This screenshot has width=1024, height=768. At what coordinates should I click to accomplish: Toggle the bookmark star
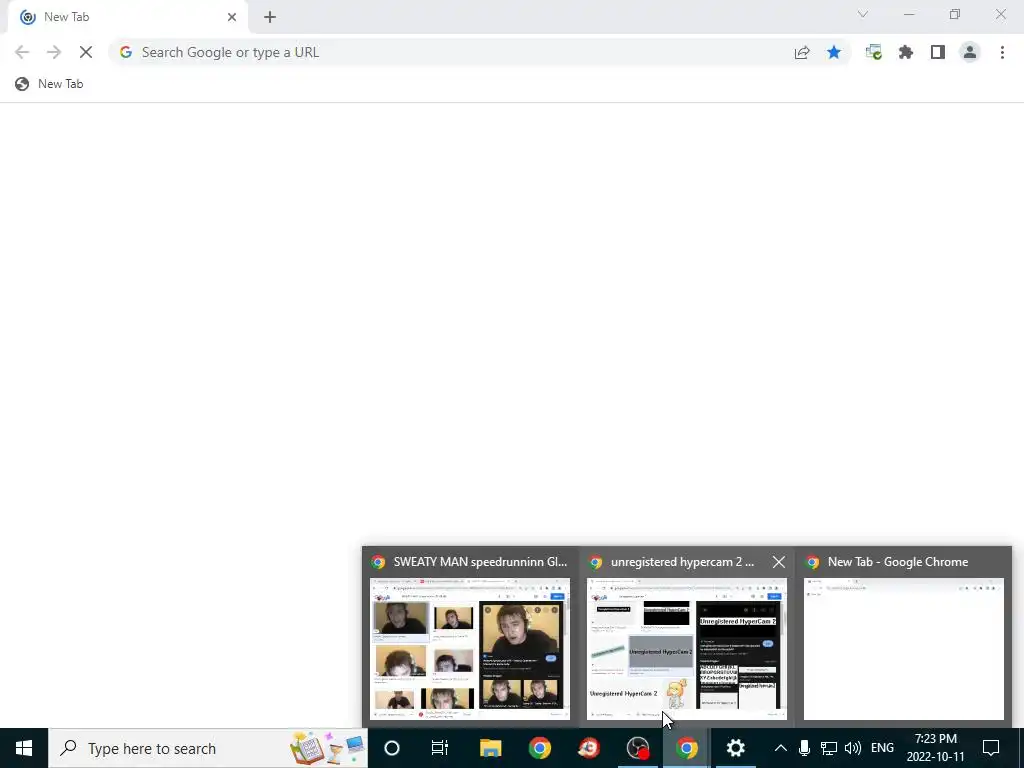point(834,52)
